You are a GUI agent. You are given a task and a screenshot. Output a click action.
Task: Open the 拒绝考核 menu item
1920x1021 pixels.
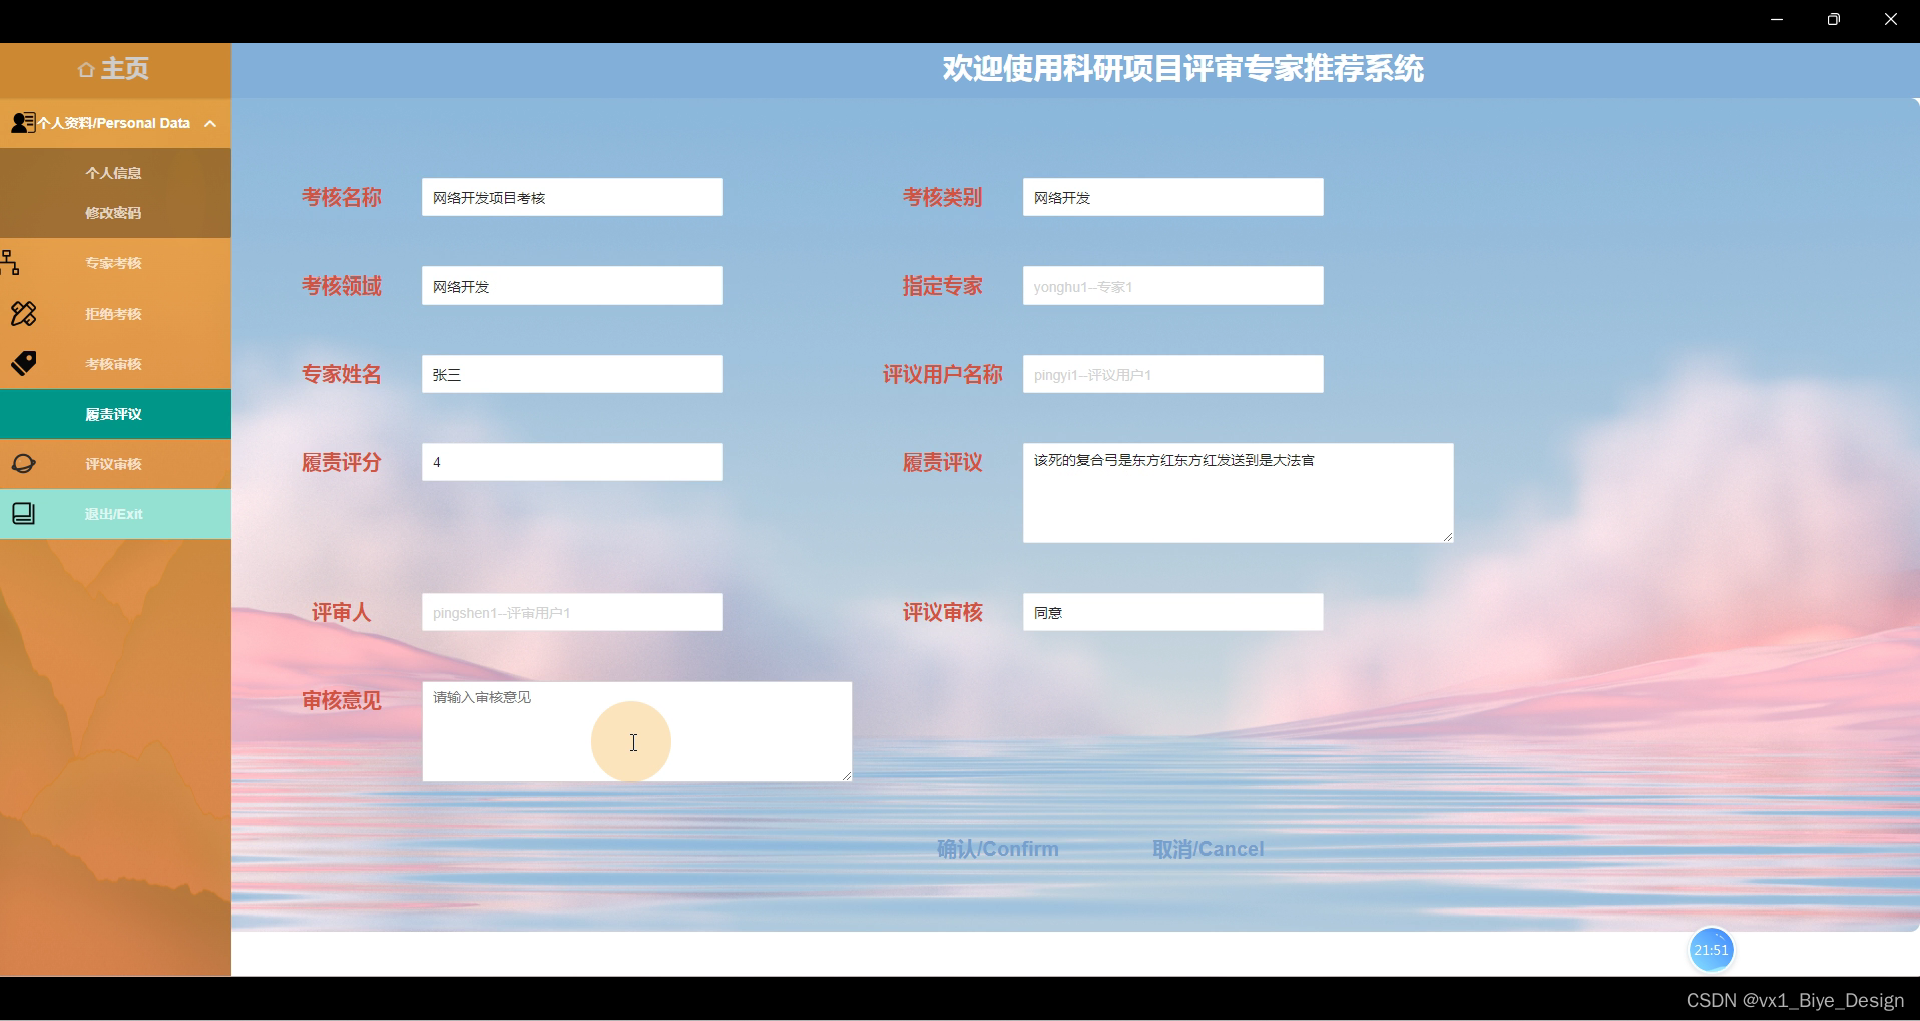(x=114, y=314)
